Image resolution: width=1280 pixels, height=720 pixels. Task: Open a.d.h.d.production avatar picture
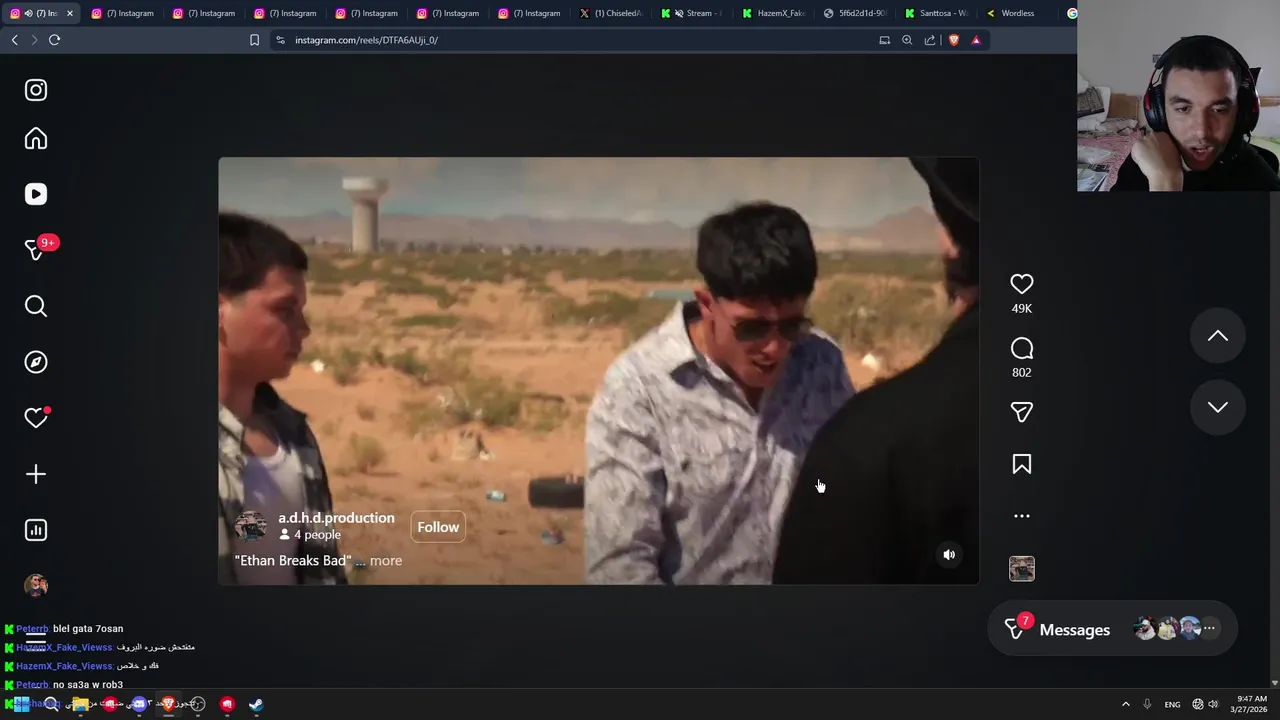pos(251,526)
